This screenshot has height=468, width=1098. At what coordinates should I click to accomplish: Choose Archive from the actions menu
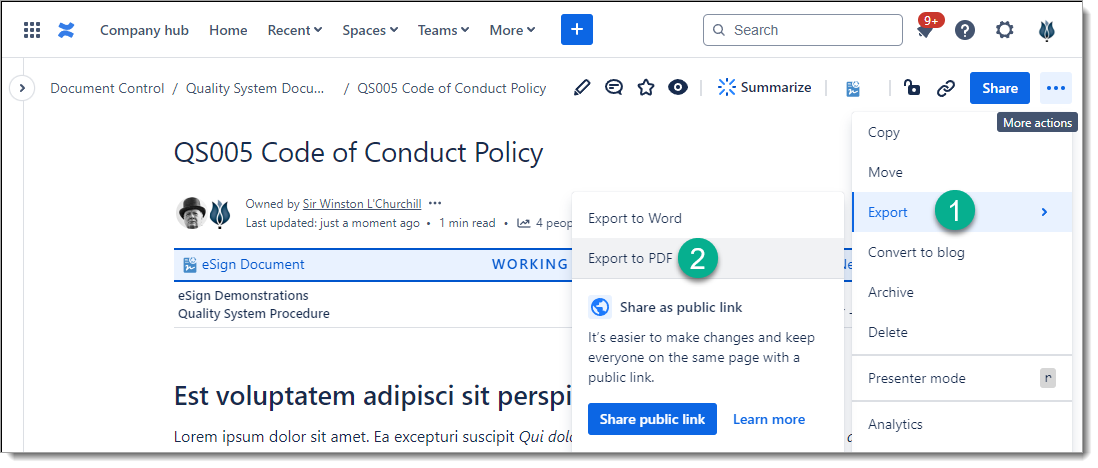coord(890,292)
